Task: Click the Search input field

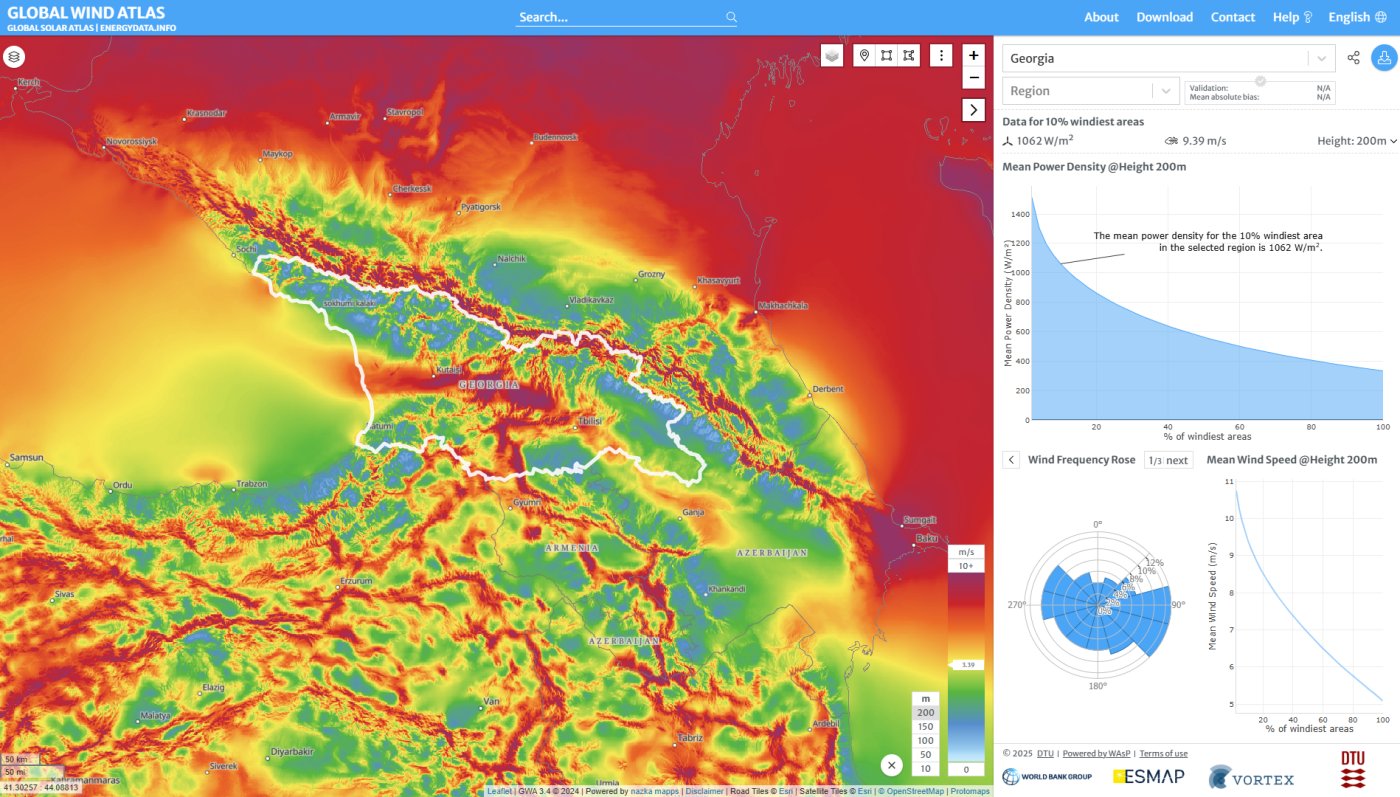Action: pos(620,17)
